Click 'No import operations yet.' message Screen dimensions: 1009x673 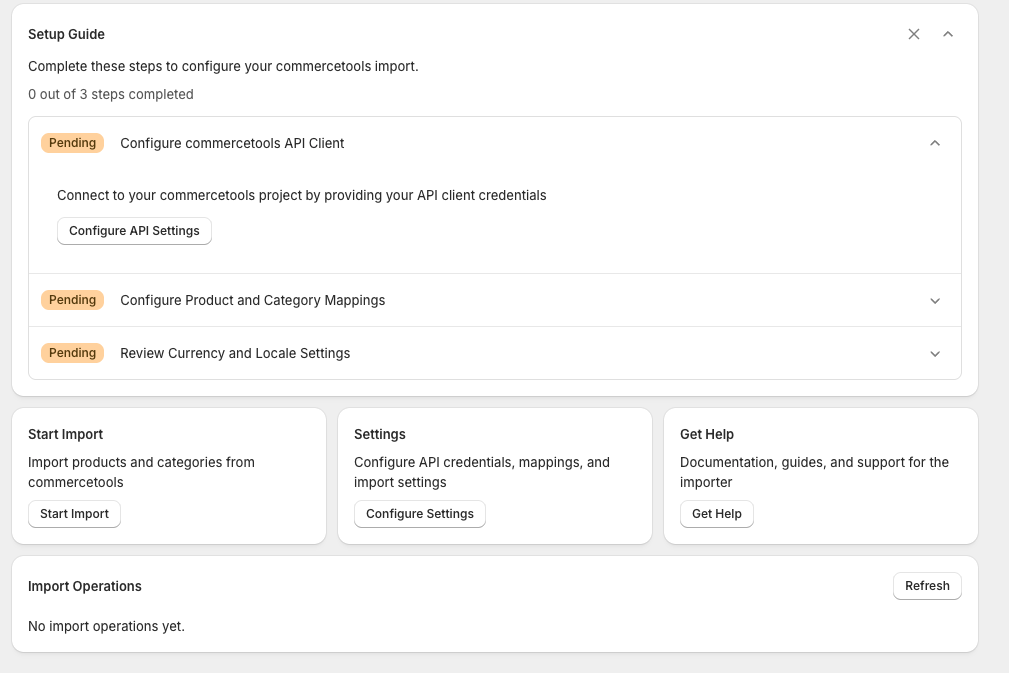(106, 626)
